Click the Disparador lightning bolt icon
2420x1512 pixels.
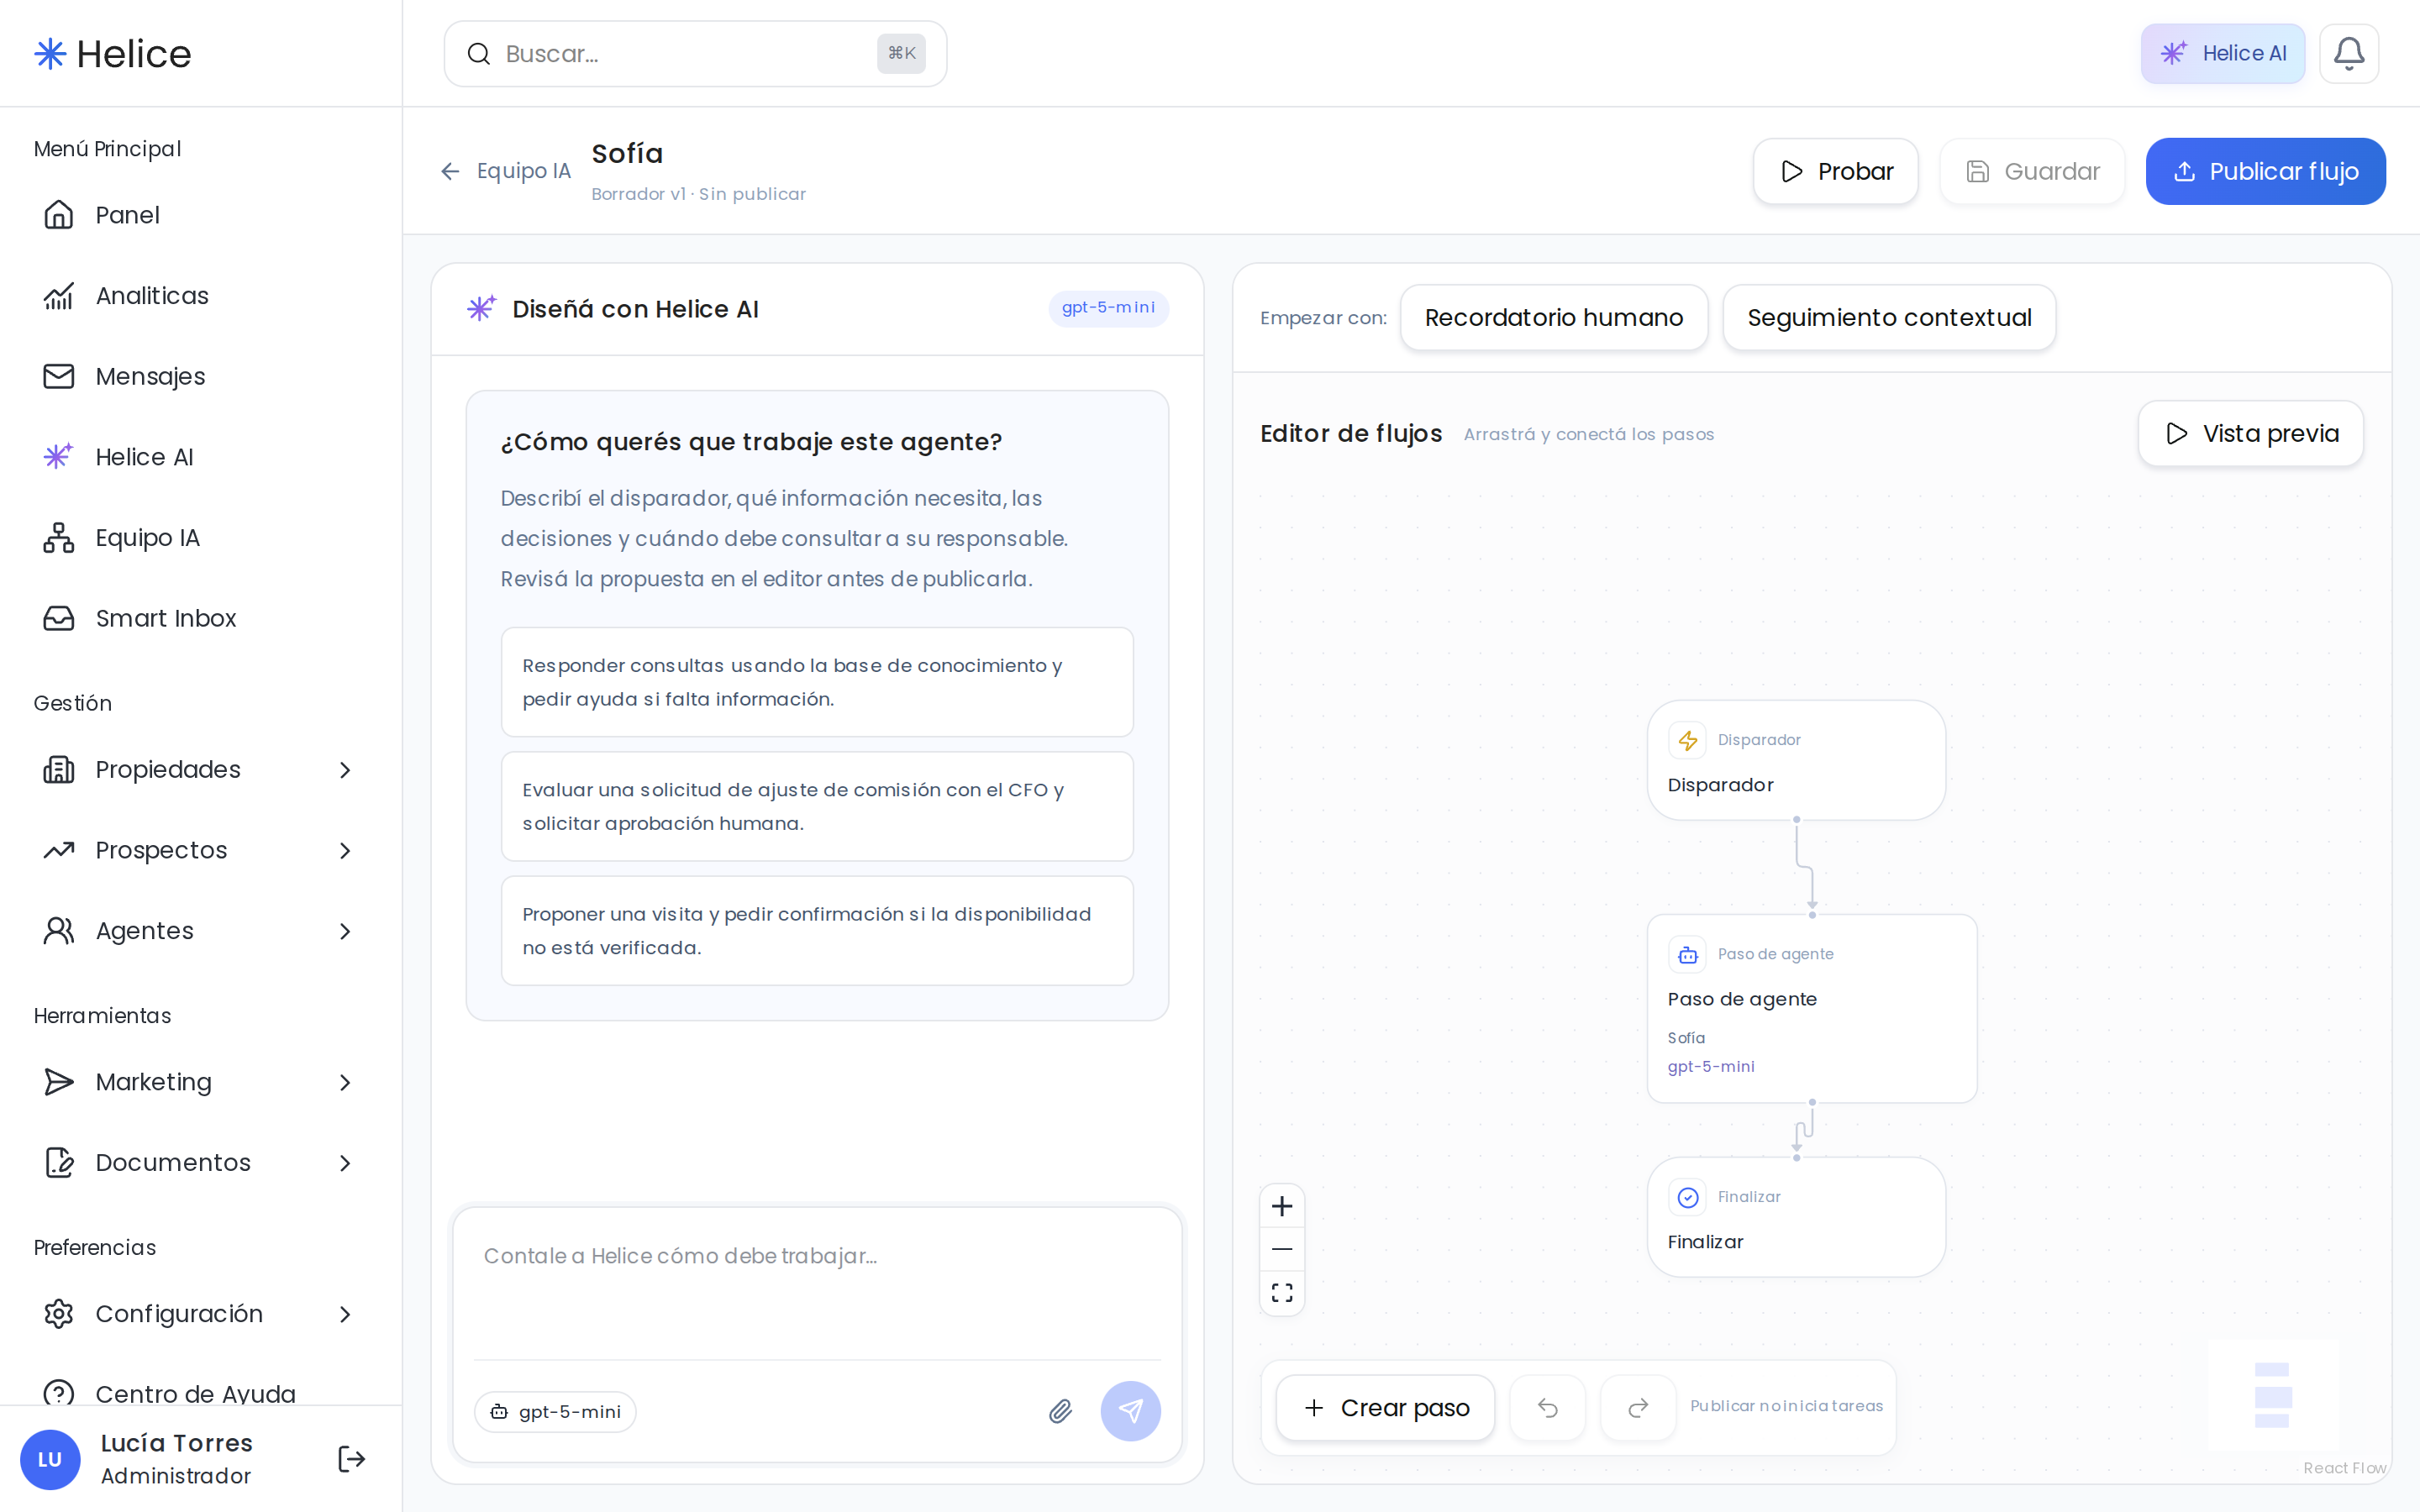pyautogui.click(x=1687, y=740)
